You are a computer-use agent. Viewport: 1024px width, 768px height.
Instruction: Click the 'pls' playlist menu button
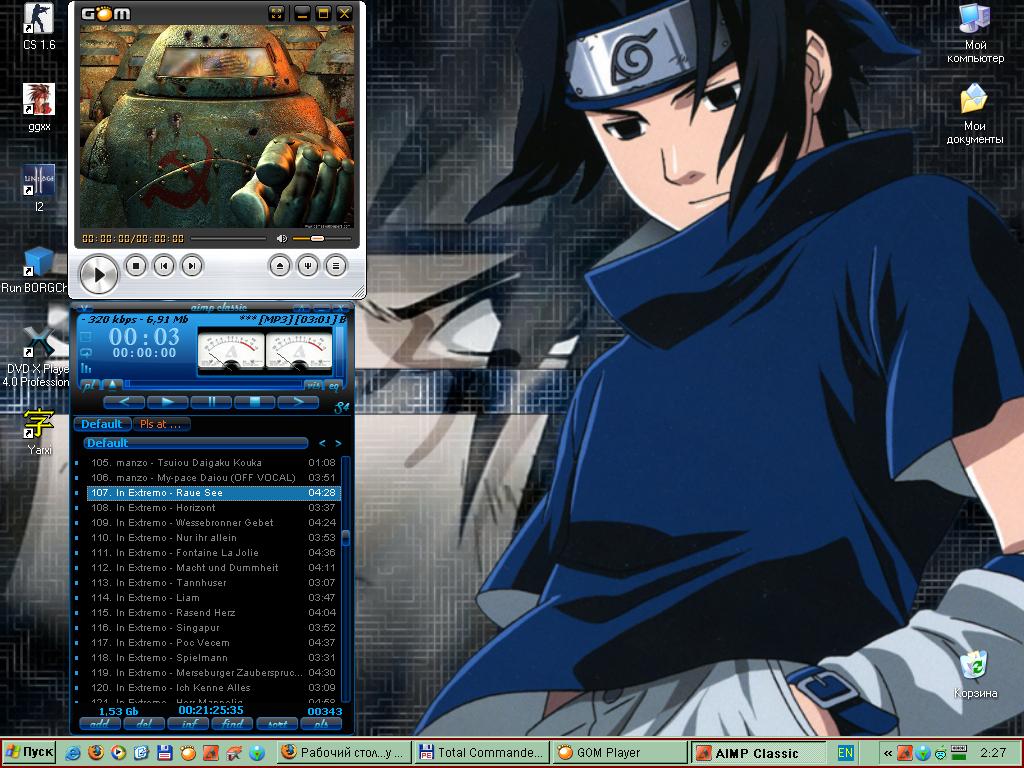321,724
